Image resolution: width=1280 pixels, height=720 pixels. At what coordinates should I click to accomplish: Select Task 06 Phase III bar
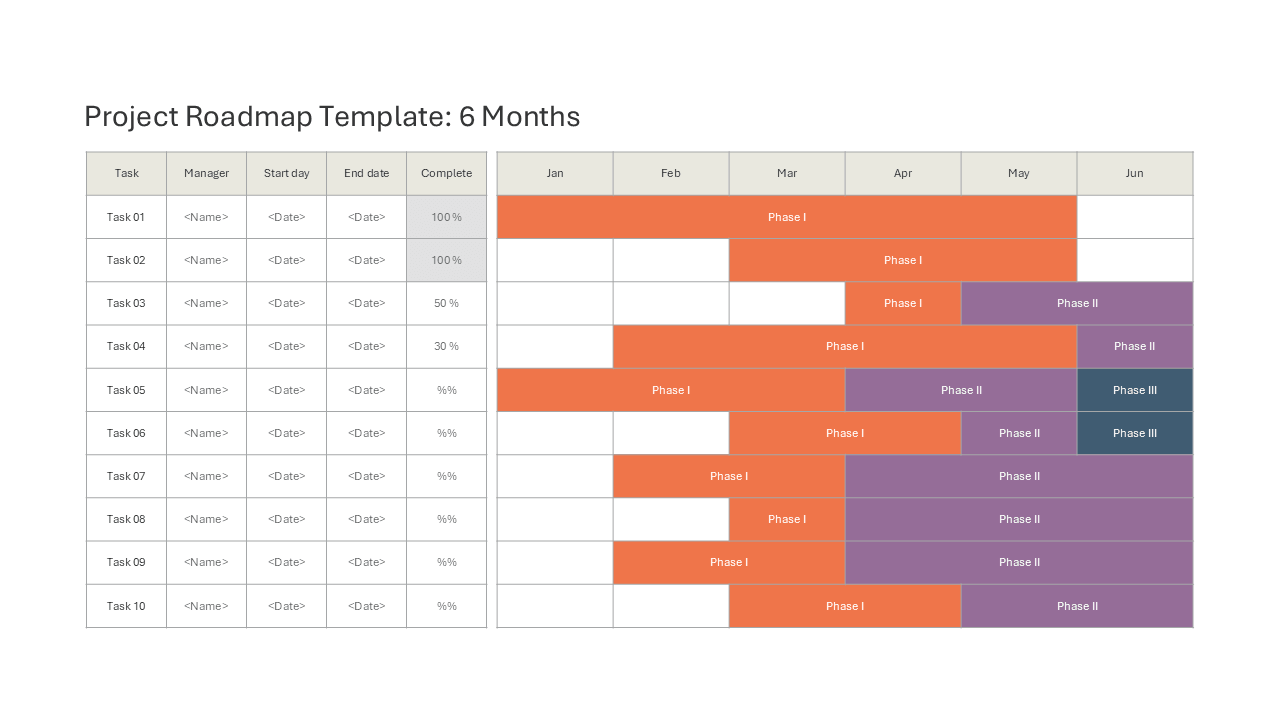click(x=1135, y=433)
